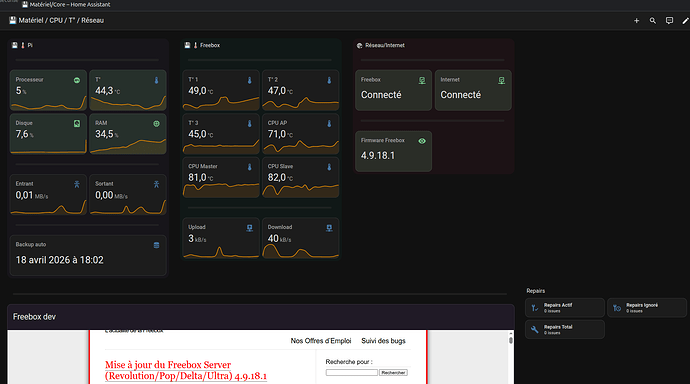Image resolution: width=690 pixels, height=384 pixels.
Task: Click the Recherche pour search input field
Action: point(352,373)
